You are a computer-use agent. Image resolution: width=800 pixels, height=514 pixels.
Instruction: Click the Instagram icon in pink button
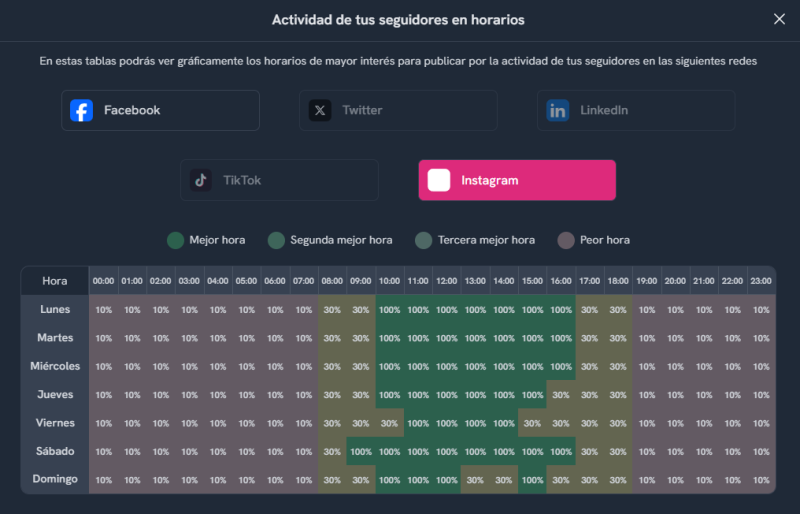tap(439, 180)
